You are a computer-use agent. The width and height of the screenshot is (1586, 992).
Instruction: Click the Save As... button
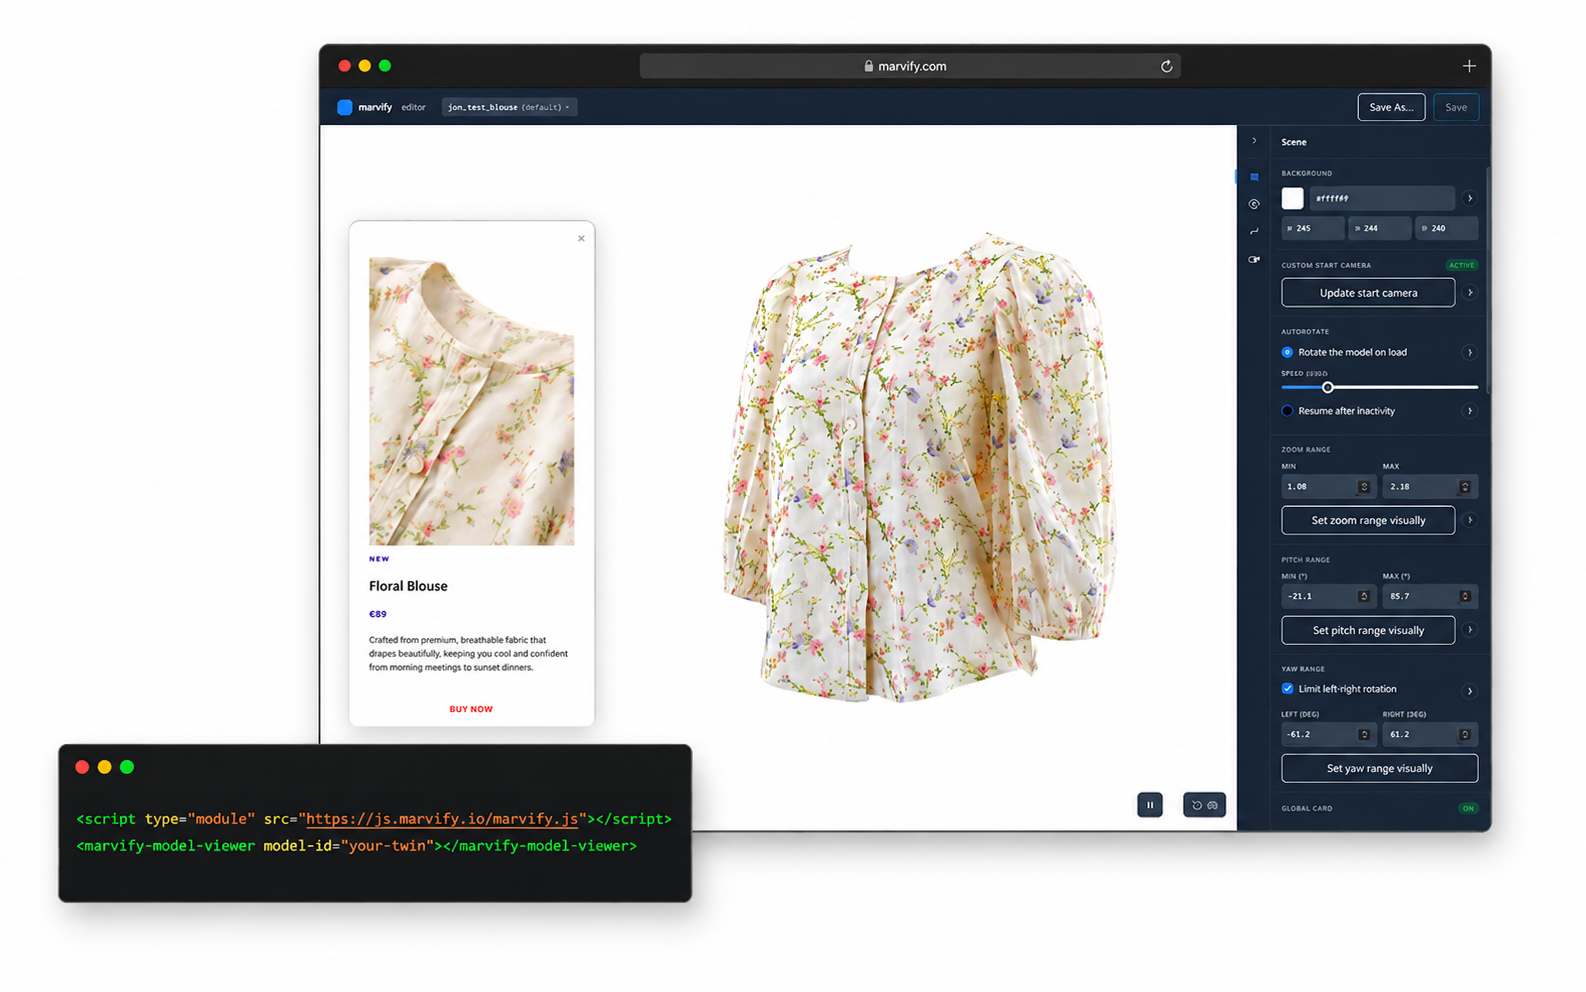click(x=1391, y=107)
